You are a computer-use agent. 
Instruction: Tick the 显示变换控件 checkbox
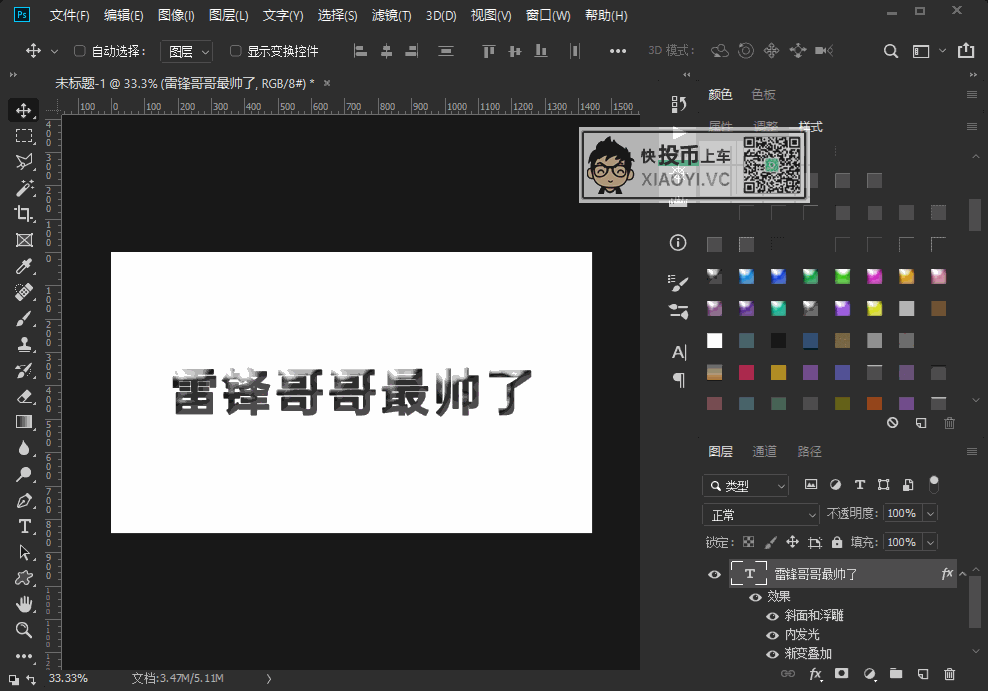click(x=236, y=51)
